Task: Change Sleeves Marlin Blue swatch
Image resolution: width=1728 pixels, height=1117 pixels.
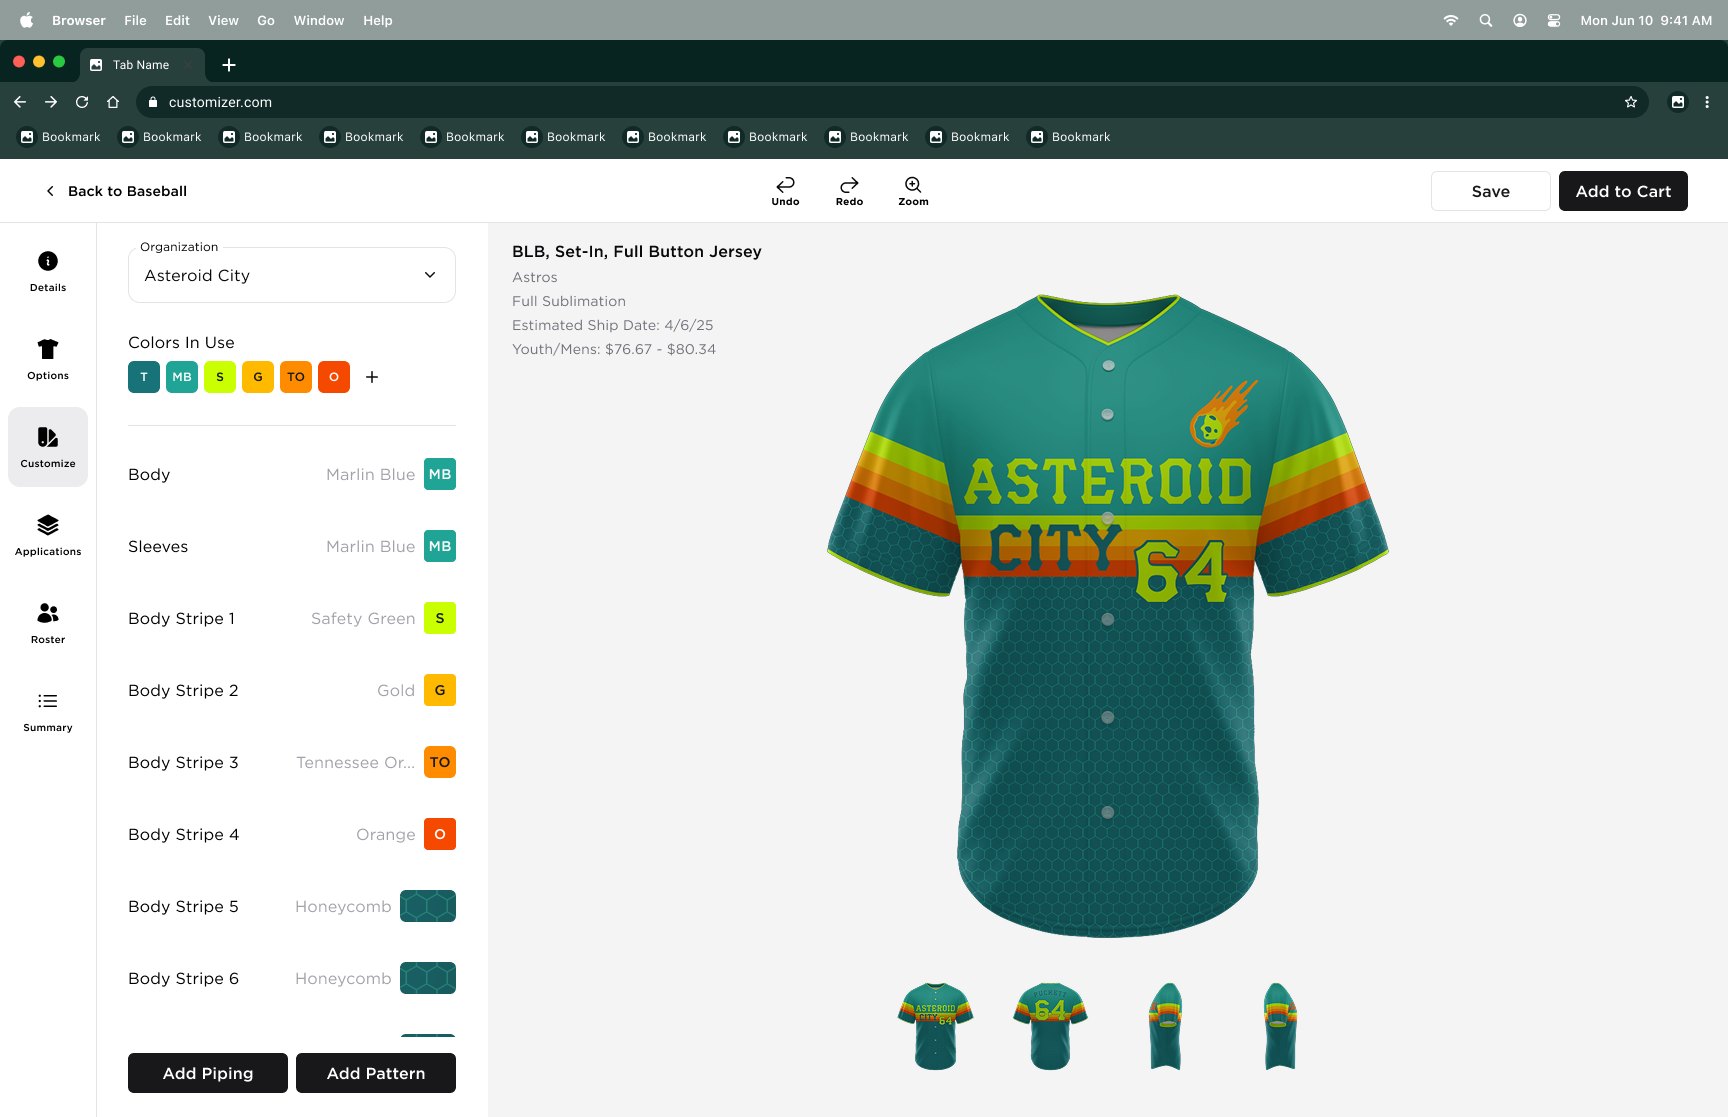Action: [440, 546]
